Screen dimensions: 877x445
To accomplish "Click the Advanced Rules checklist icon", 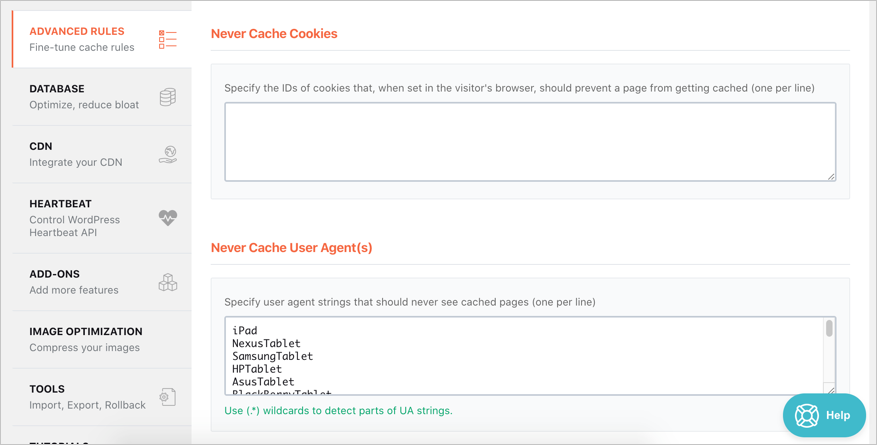I will point(167,40).
